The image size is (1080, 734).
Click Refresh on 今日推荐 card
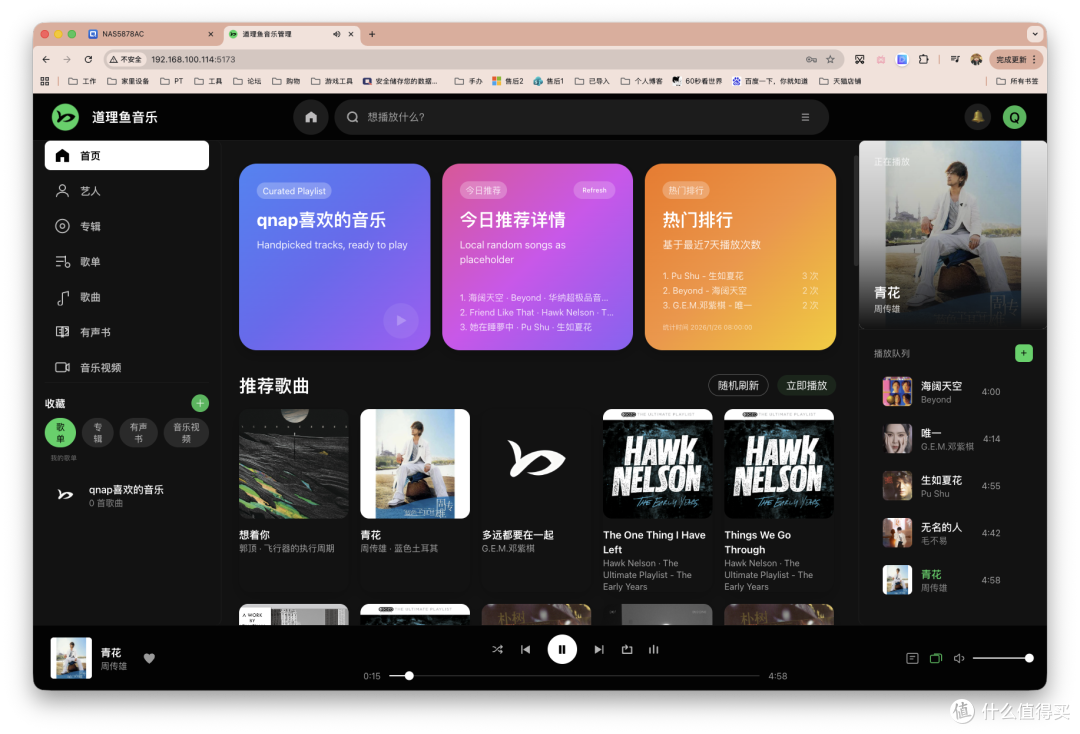[x=594, y=191]
